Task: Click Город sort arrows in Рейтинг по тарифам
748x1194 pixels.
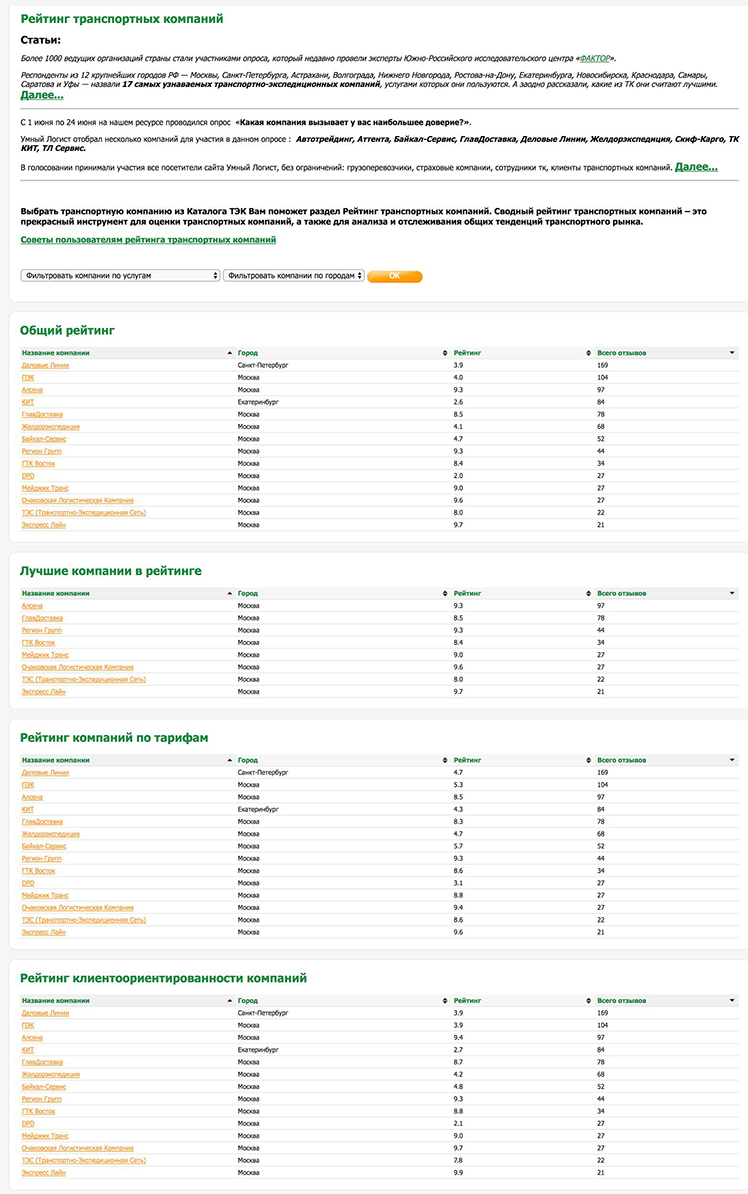Action: coord(445,760)
